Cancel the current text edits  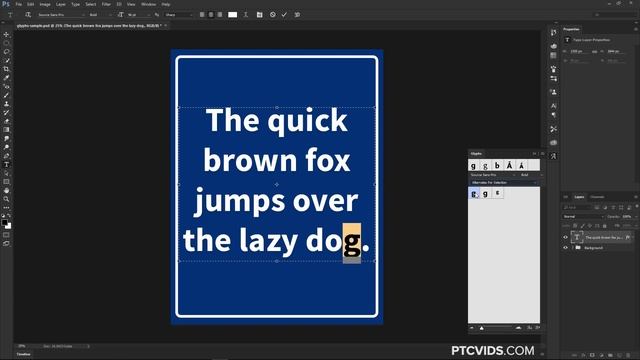click(273, 15)
